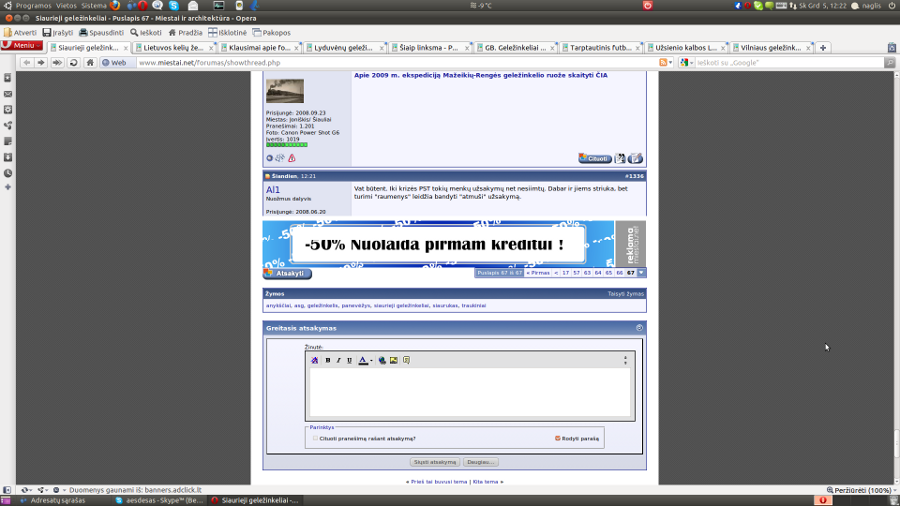The height and width of the screenshot is (506, 900).
Task: Collapse the Greitasis atsakymas panel
Action: click(x=639, y=328)
